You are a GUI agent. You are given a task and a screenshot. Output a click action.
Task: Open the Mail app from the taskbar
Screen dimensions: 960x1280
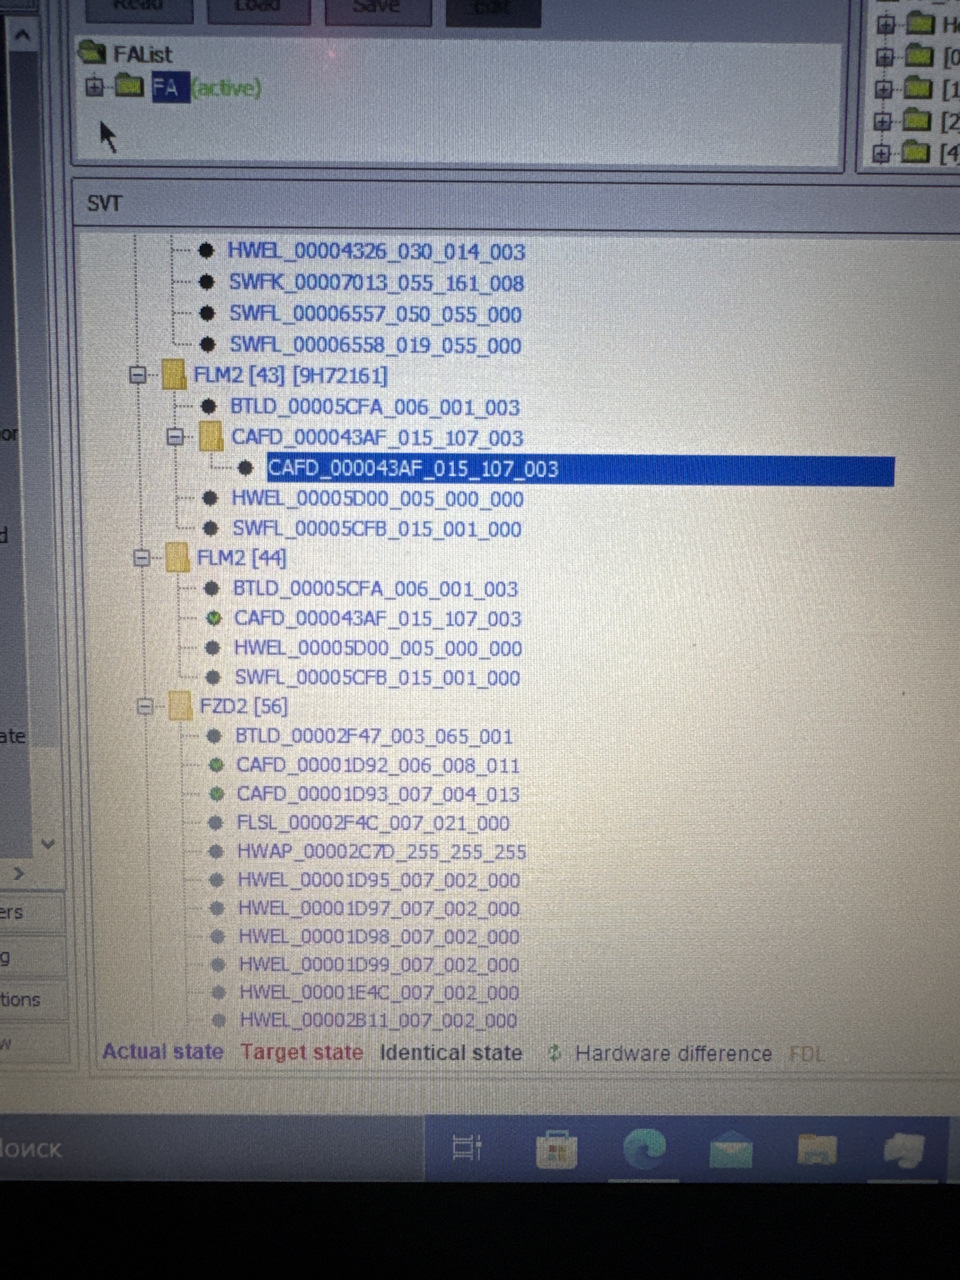(x=731, y=1149)
